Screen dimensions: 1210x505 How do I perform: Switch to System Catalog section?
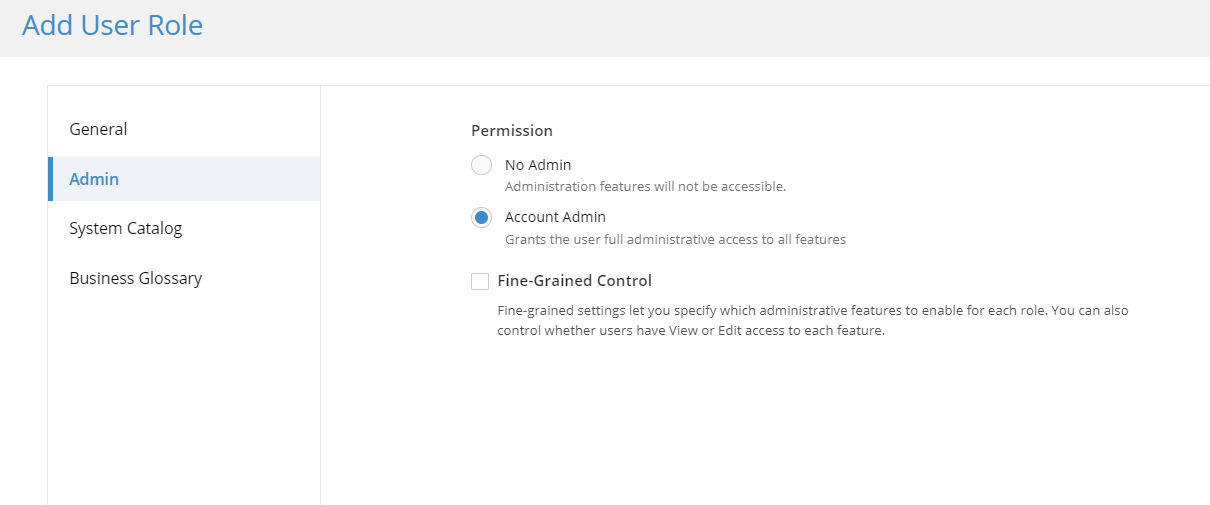(x=184, y=228)
